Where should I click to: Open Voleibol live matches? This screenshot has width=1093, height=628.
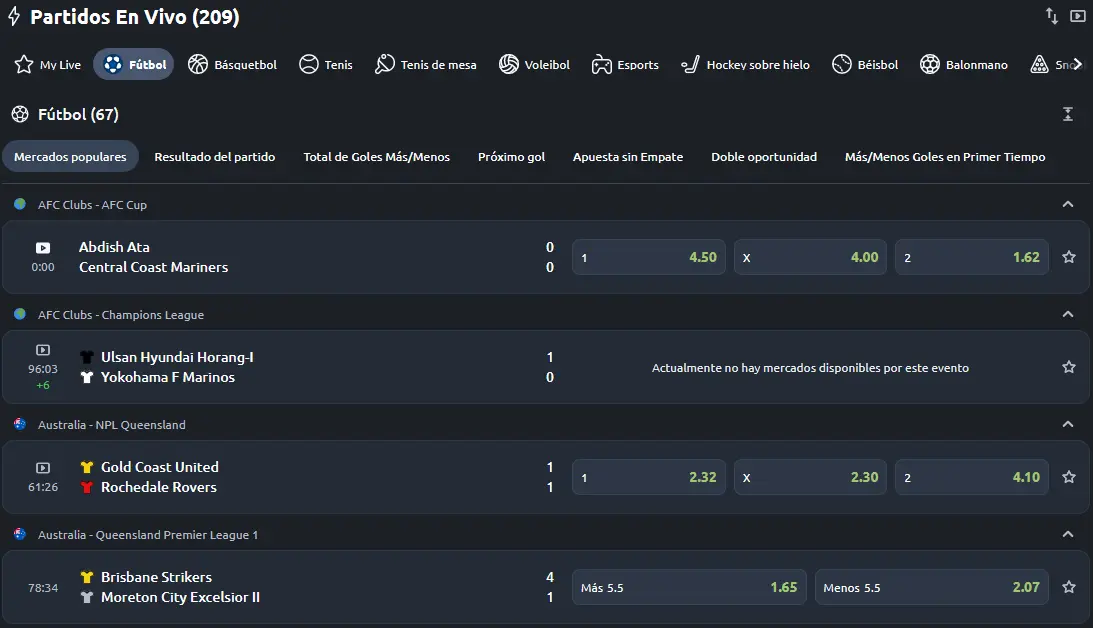pos(534,65)
